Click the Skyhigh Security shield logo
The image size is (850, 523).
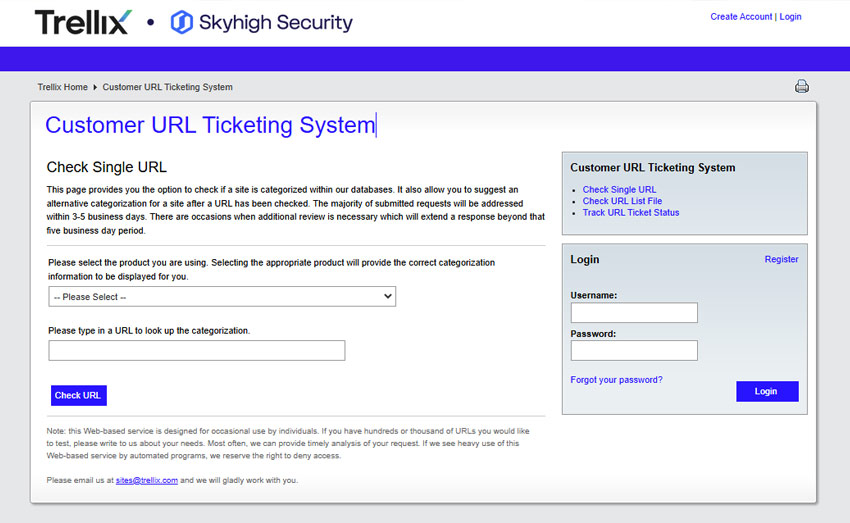182,22
